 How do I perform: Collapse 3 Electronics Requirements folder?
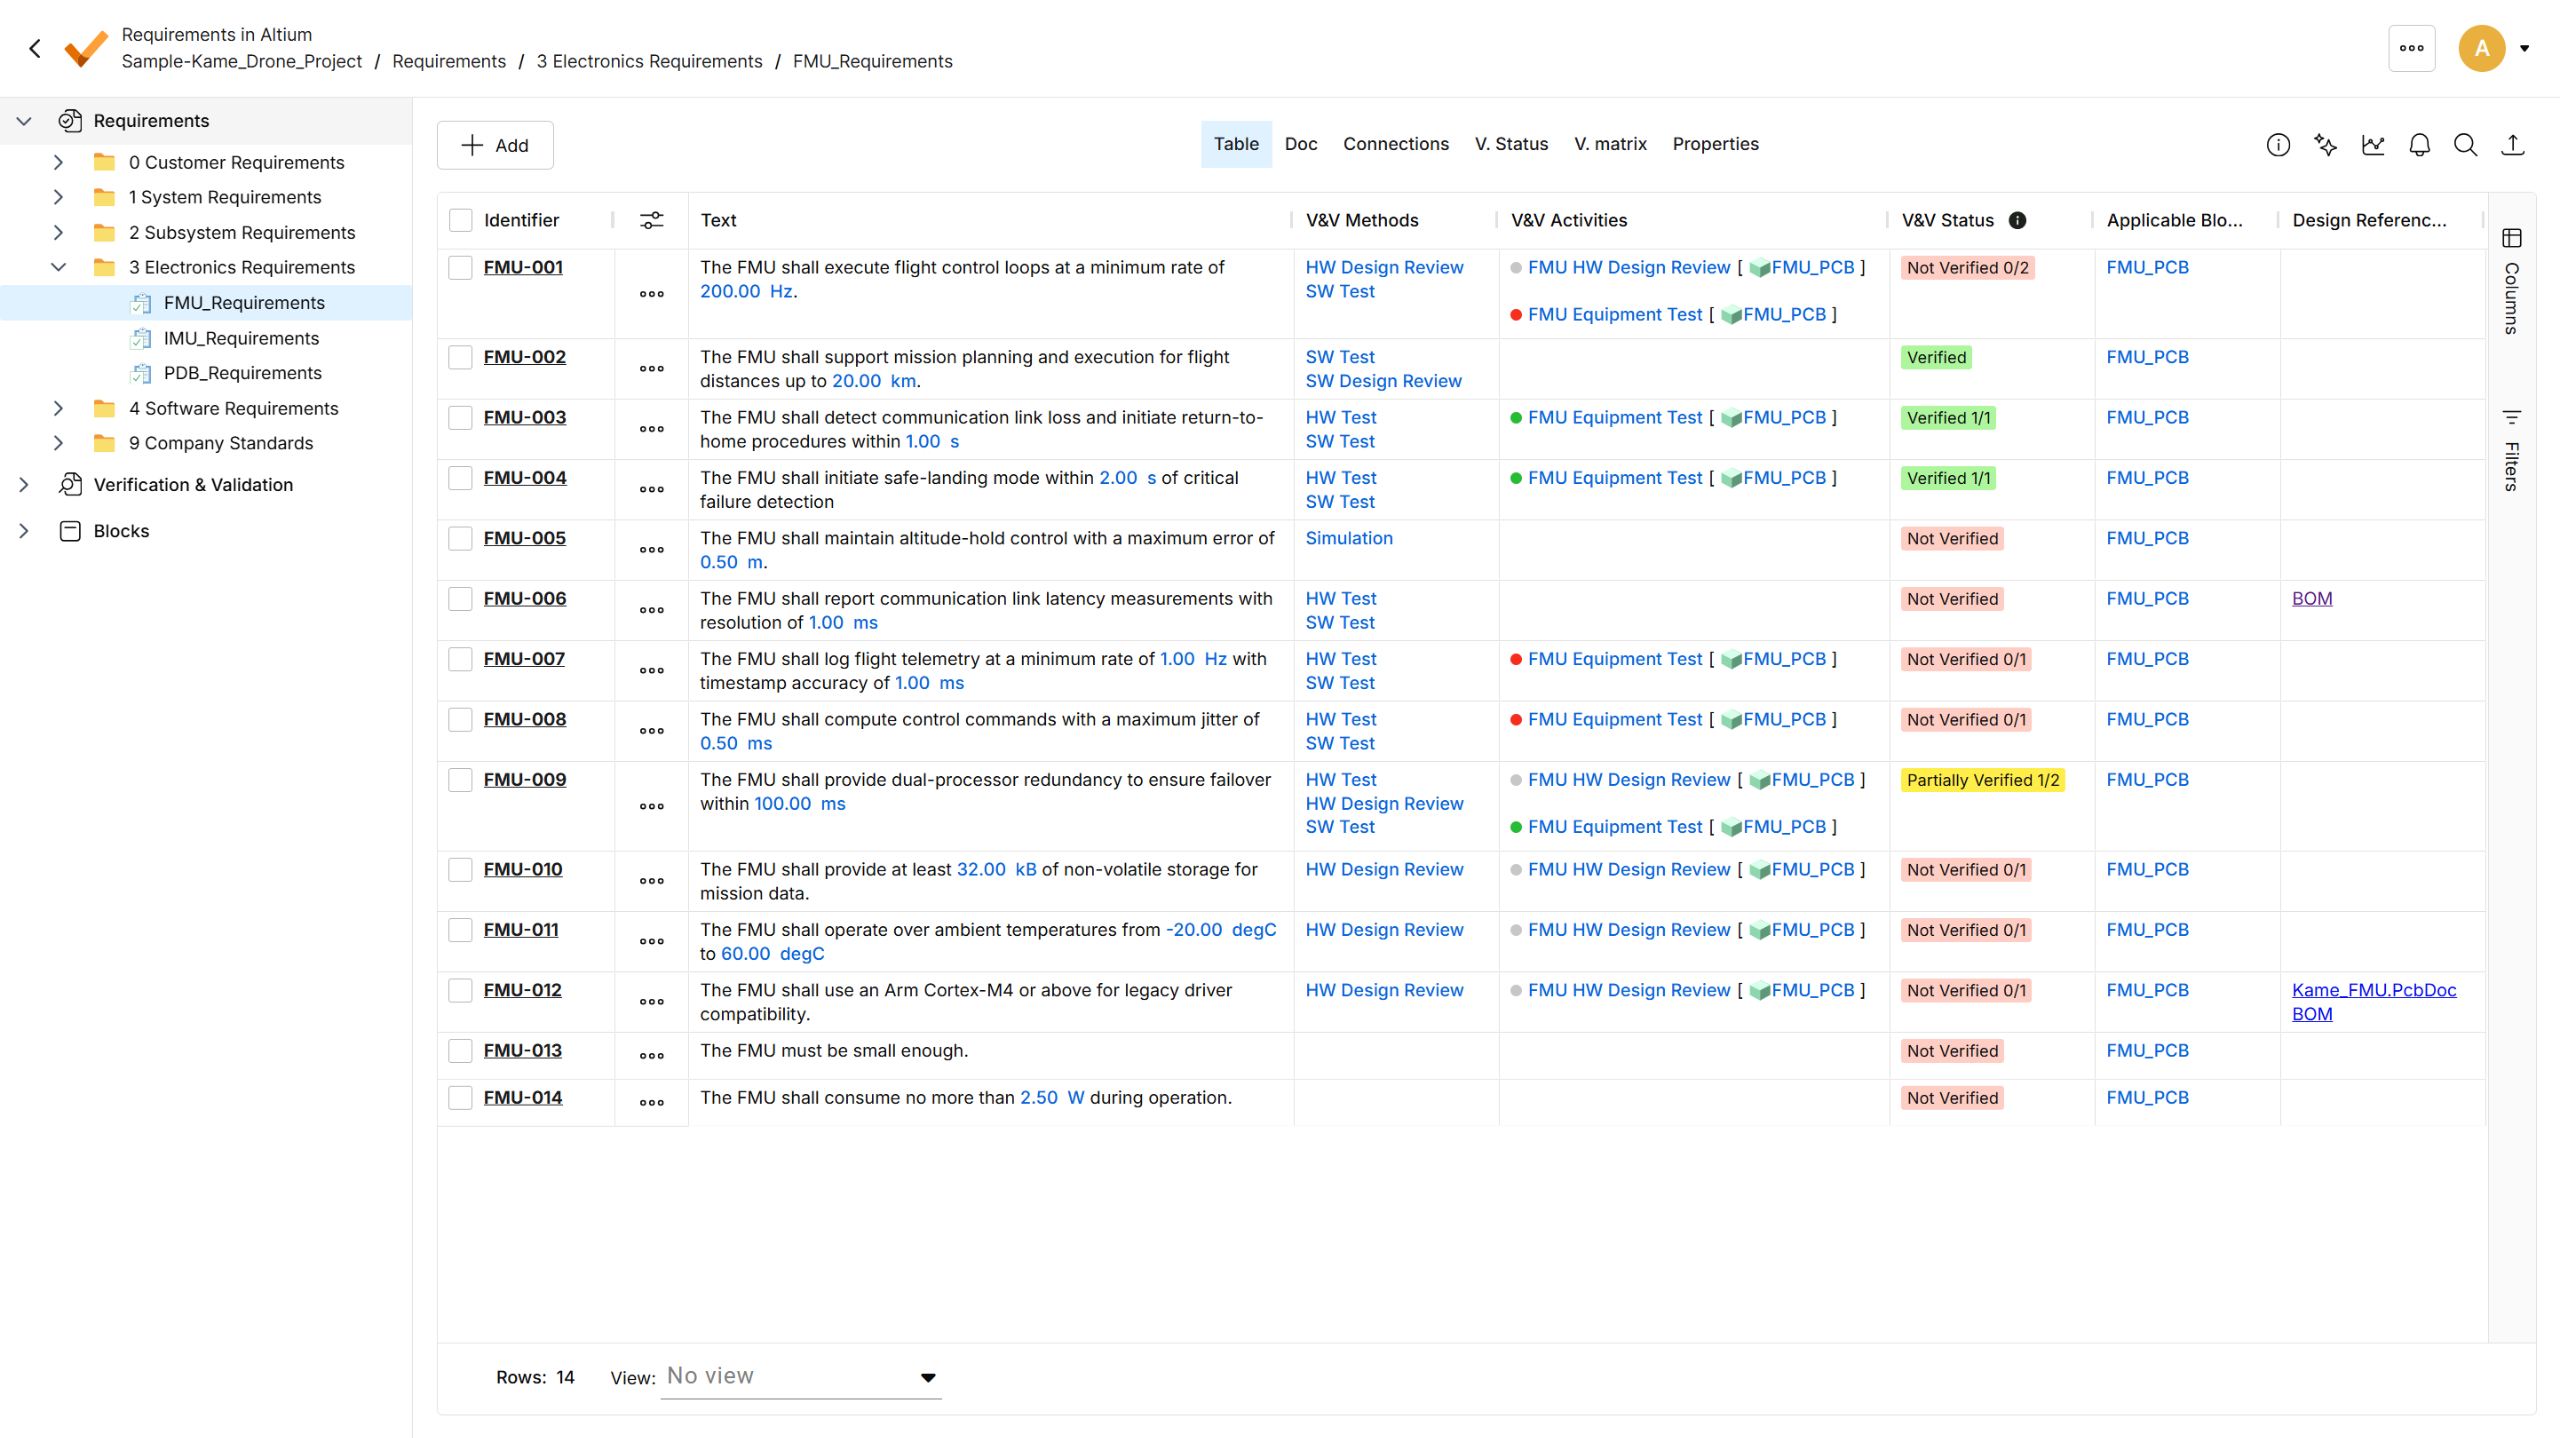coord(58,267)
